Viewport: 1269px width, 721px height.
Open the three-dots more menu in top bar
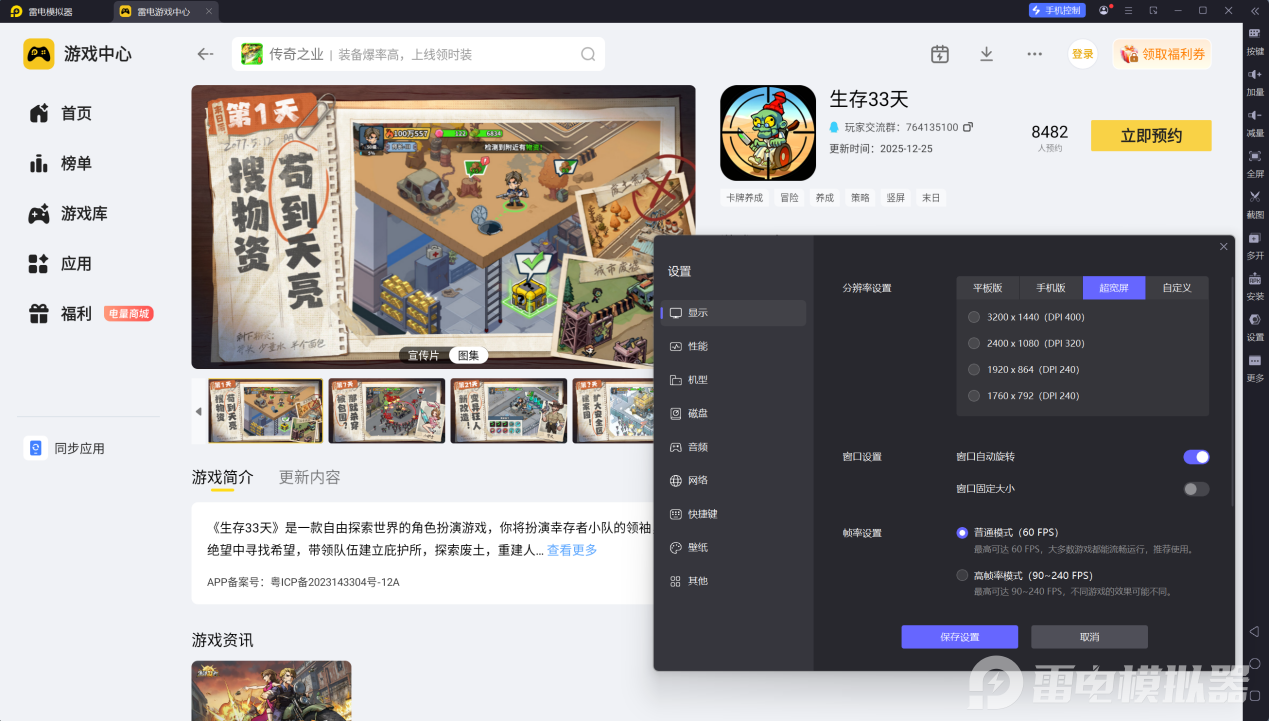pos(1034,54)
